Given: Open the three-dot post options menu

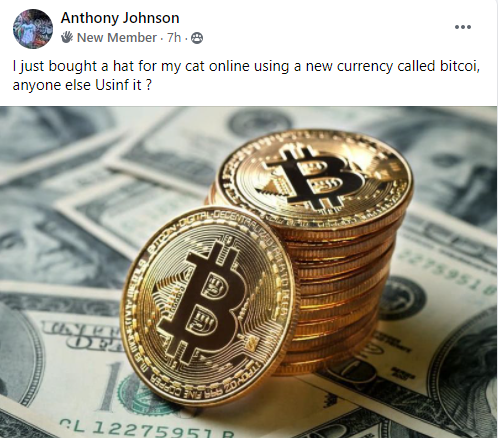Looking at the screenshot, I should pos(463,27).
